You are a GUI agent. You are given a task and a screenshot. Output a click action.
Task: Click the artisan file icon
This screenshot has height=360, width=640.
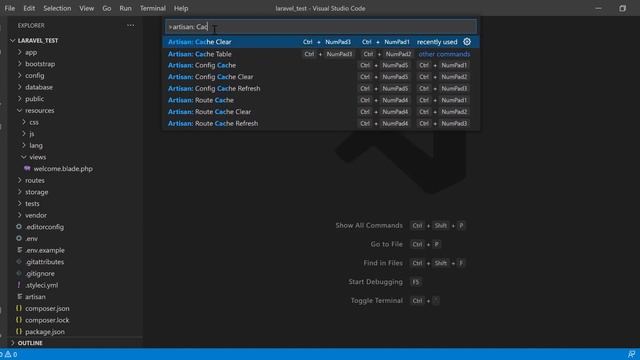19,297
